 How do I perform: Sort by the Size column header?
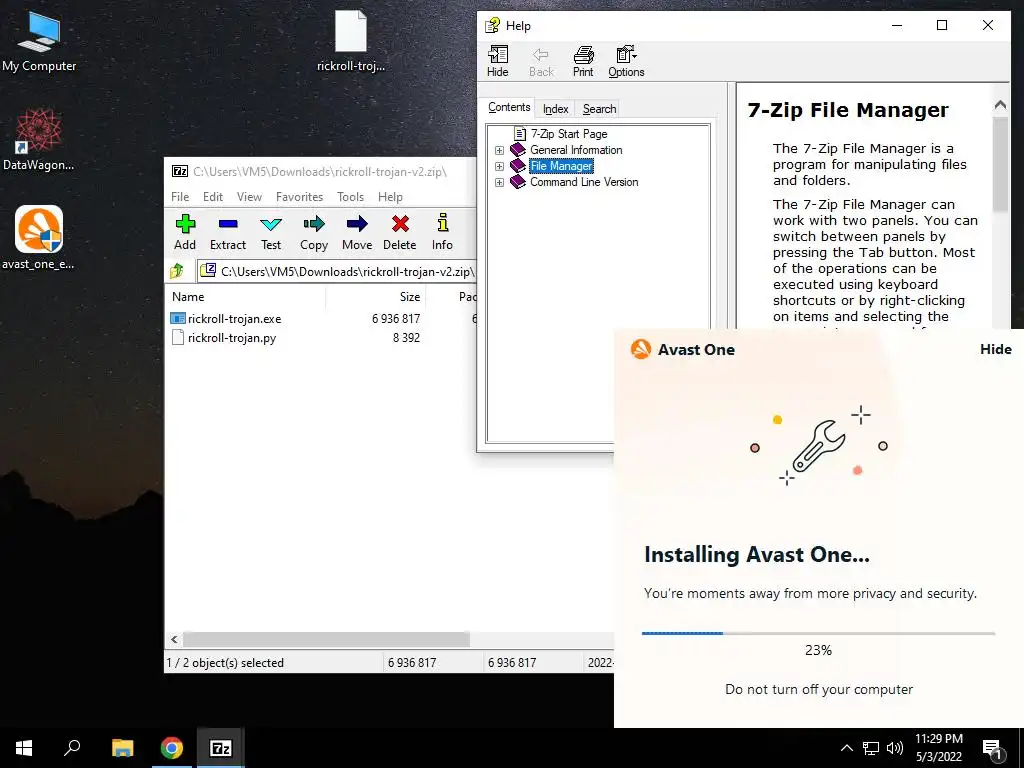[376, 296]
